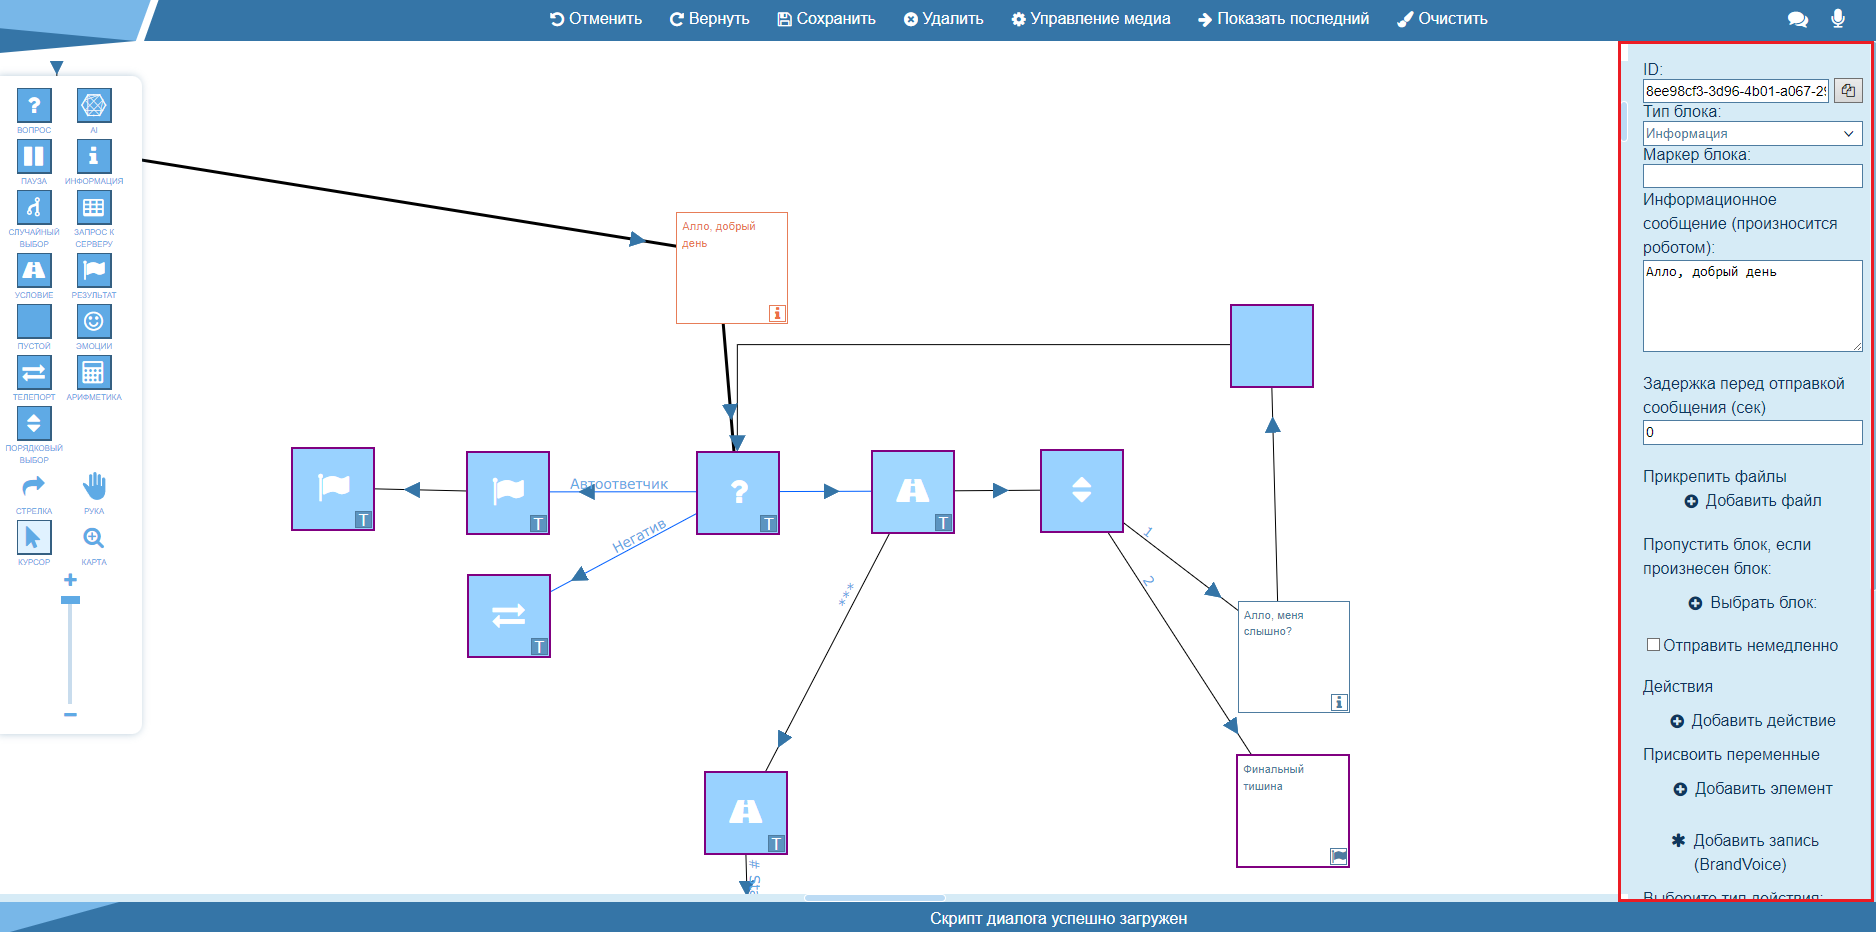
Task: Choose the Запрос к серверу block tool
Action: (x=94, y=208)
